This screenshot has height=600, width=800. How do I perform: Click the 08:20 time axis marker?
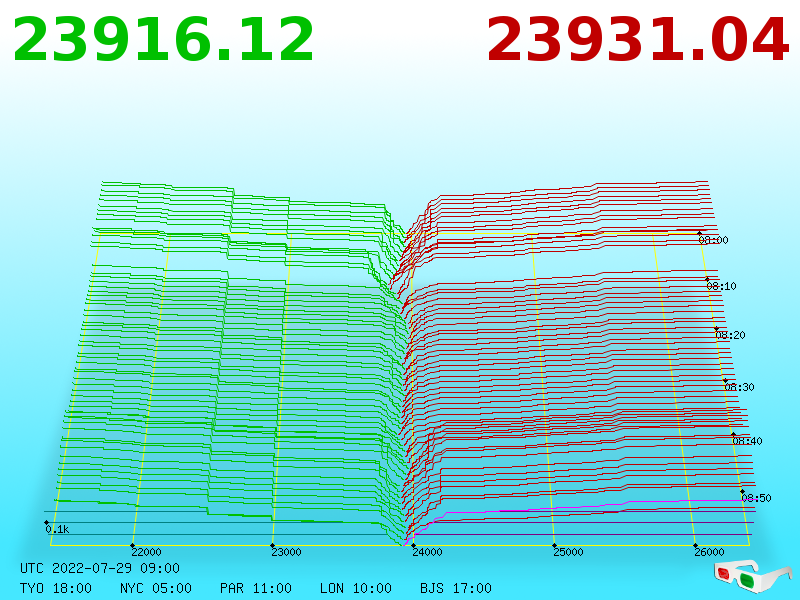coord(731,335)
